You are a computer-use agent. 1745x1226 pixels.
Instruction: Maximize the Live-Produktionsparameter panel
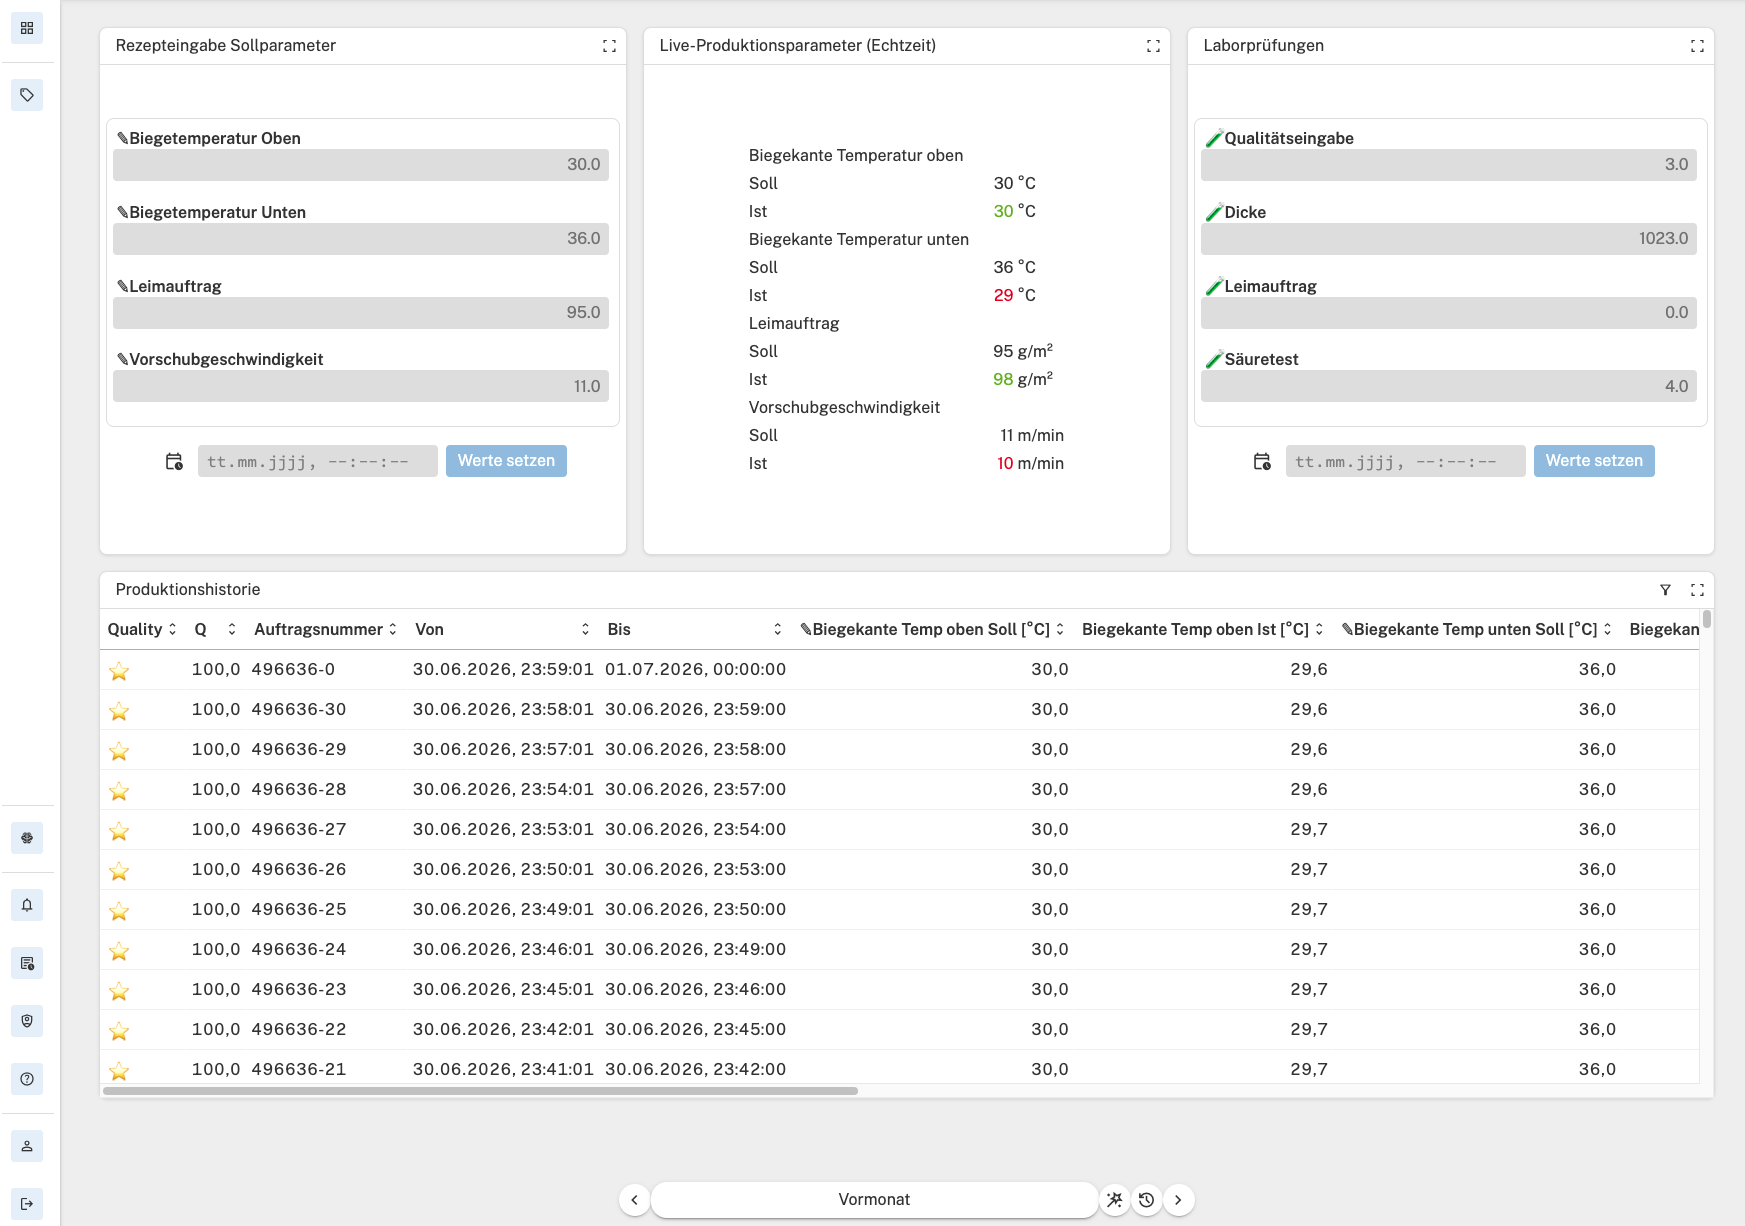point(1153,46)
